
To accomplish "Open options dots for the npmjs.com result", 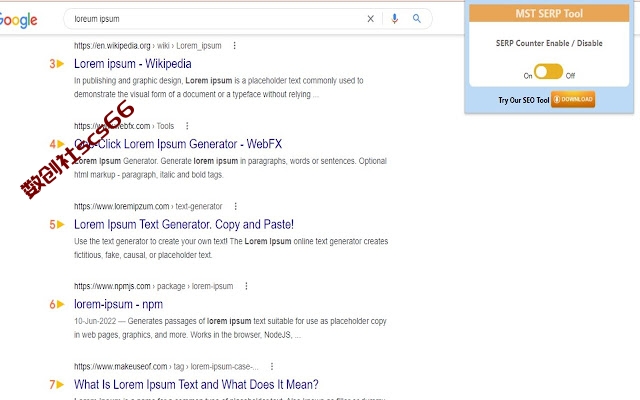I will (x=246, y=286).
